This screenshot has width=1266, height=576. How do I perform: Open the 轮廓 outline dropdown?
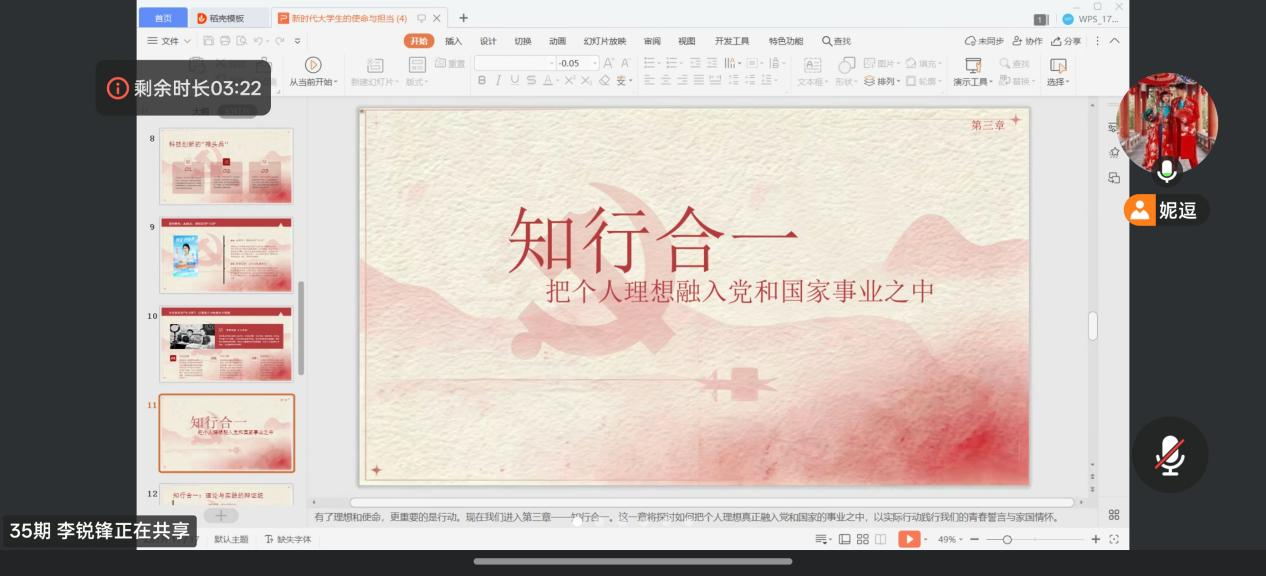click(925, 81)
